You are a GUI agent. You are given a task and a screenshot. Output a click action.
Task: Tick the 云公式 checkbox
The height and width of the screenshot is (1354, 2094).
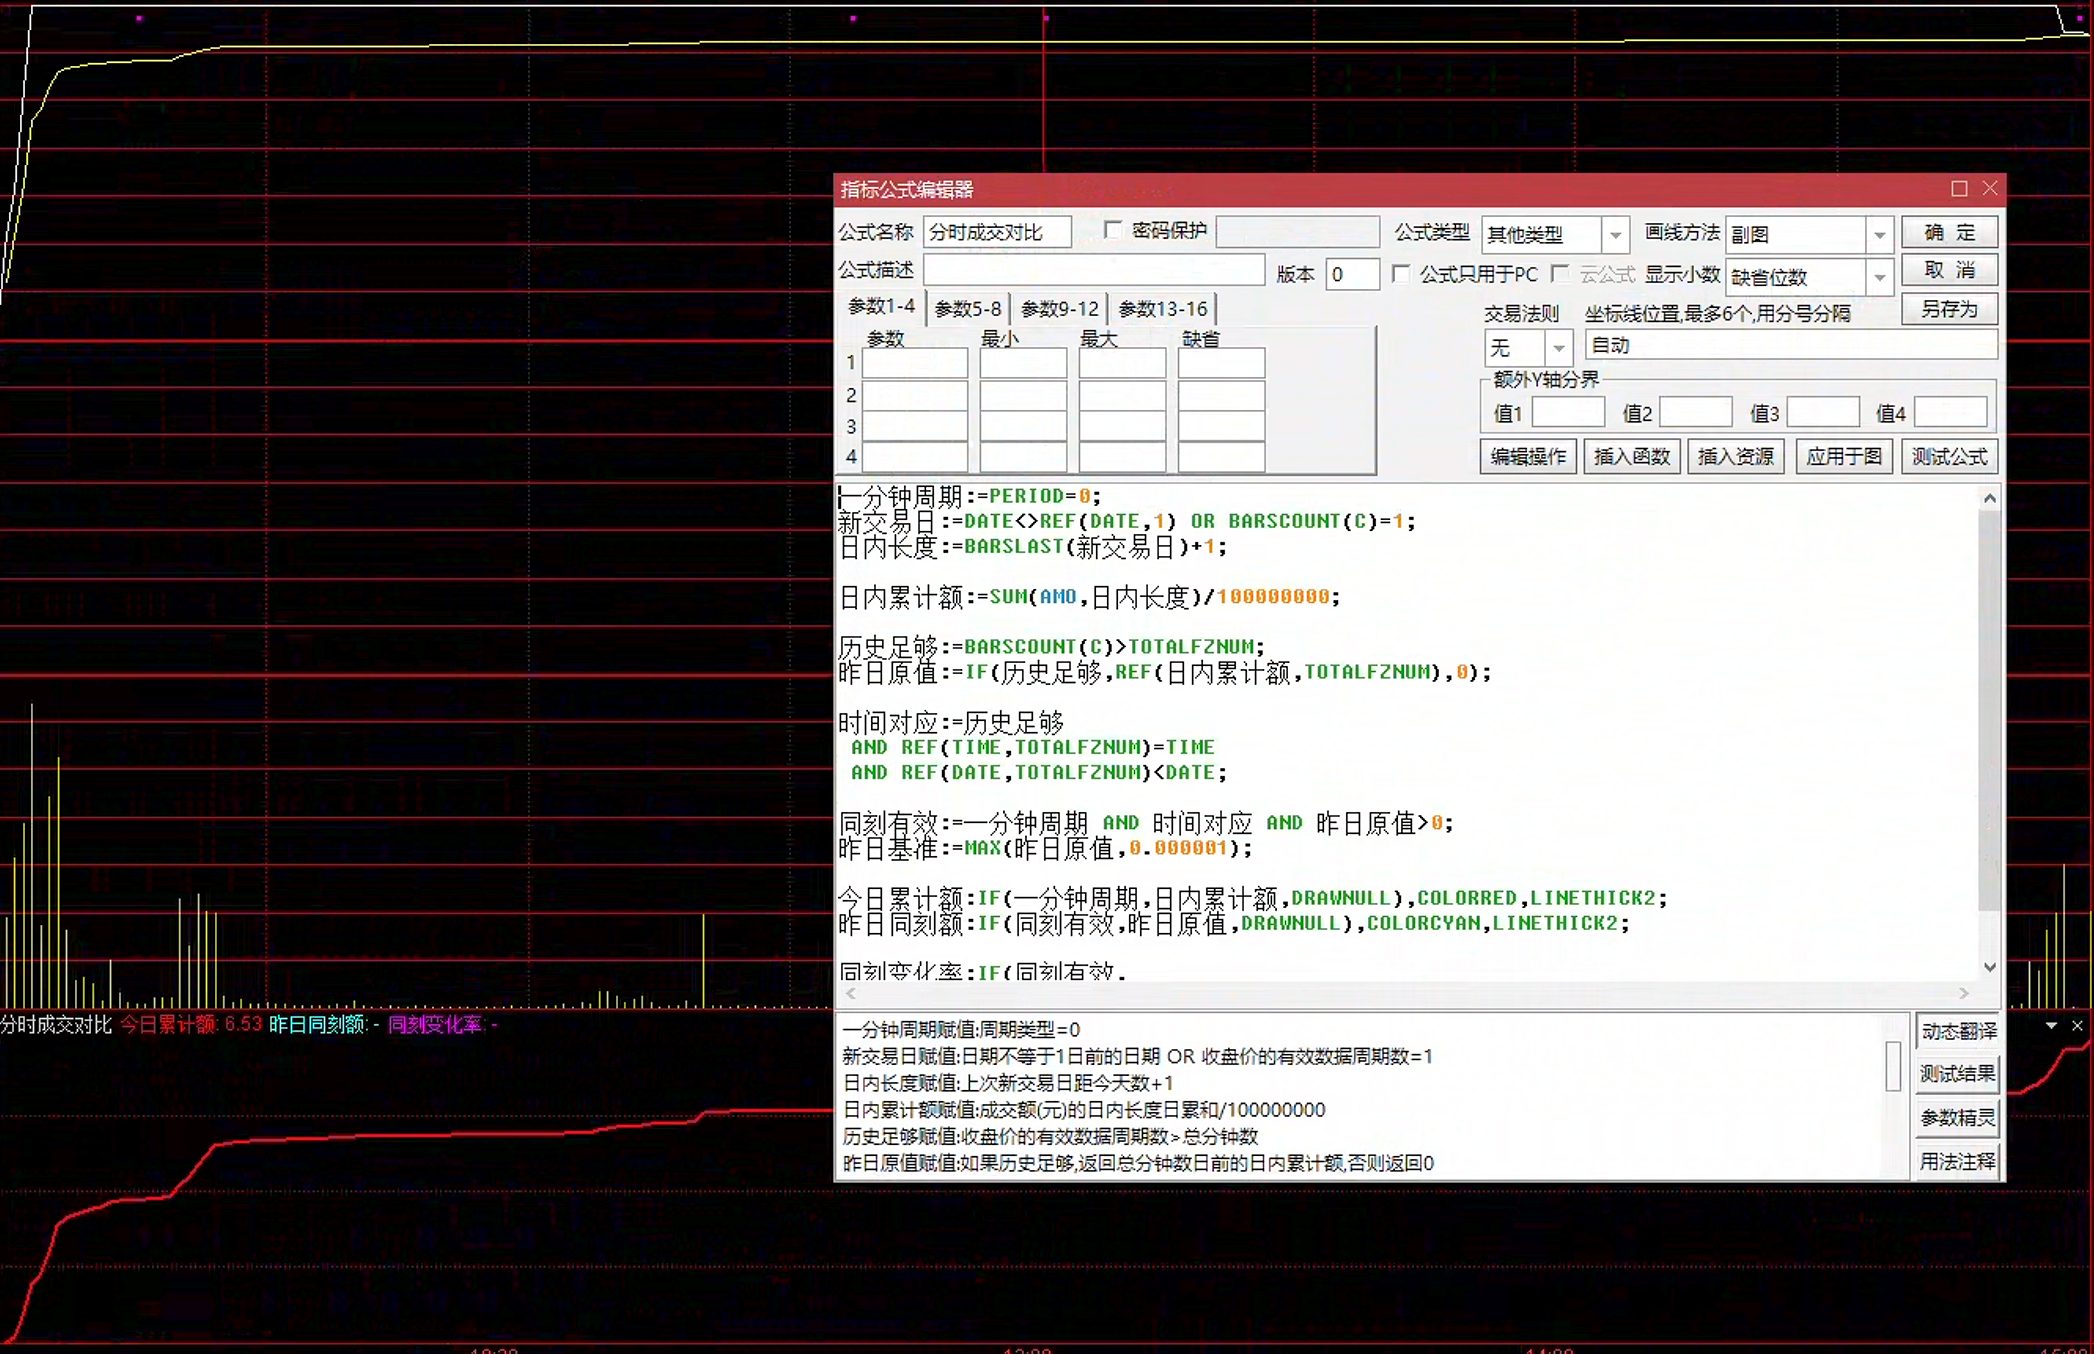pyautogui.click(x=1560, y=273)
